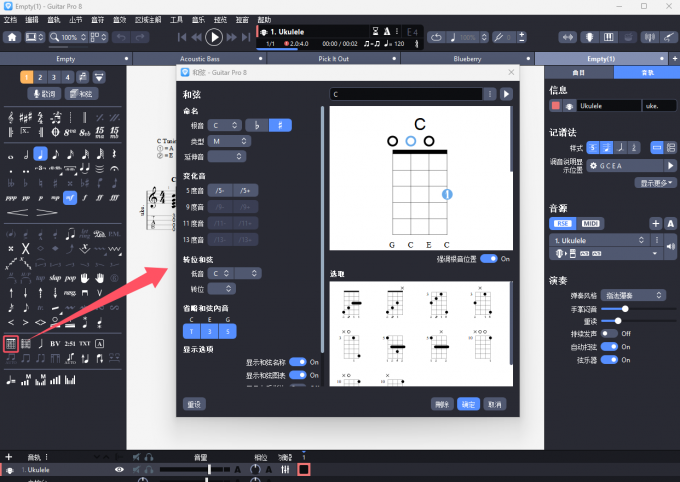The height and width of the screenshot is (482, 680).
Task: Open the 文档 menu
Action: point(11,19)
